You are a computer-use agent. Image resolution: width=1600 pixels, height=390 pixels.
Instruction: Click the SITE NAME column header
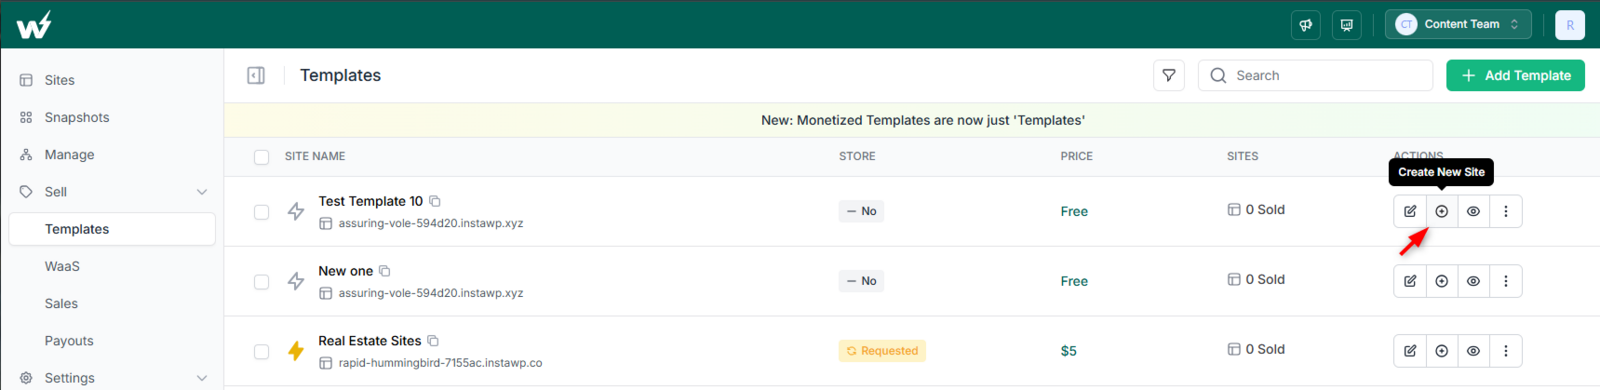tap(315, 156)
